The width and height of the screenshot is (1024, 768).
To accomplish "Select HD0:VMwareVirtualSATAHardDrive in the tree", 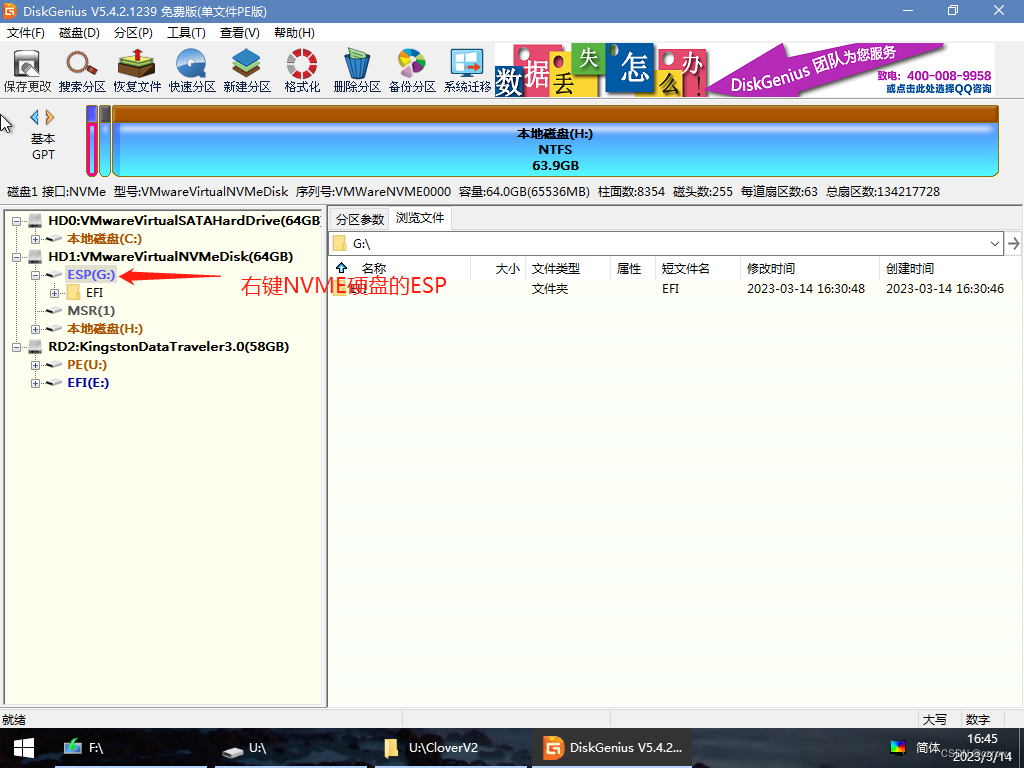I will [184, 221].
